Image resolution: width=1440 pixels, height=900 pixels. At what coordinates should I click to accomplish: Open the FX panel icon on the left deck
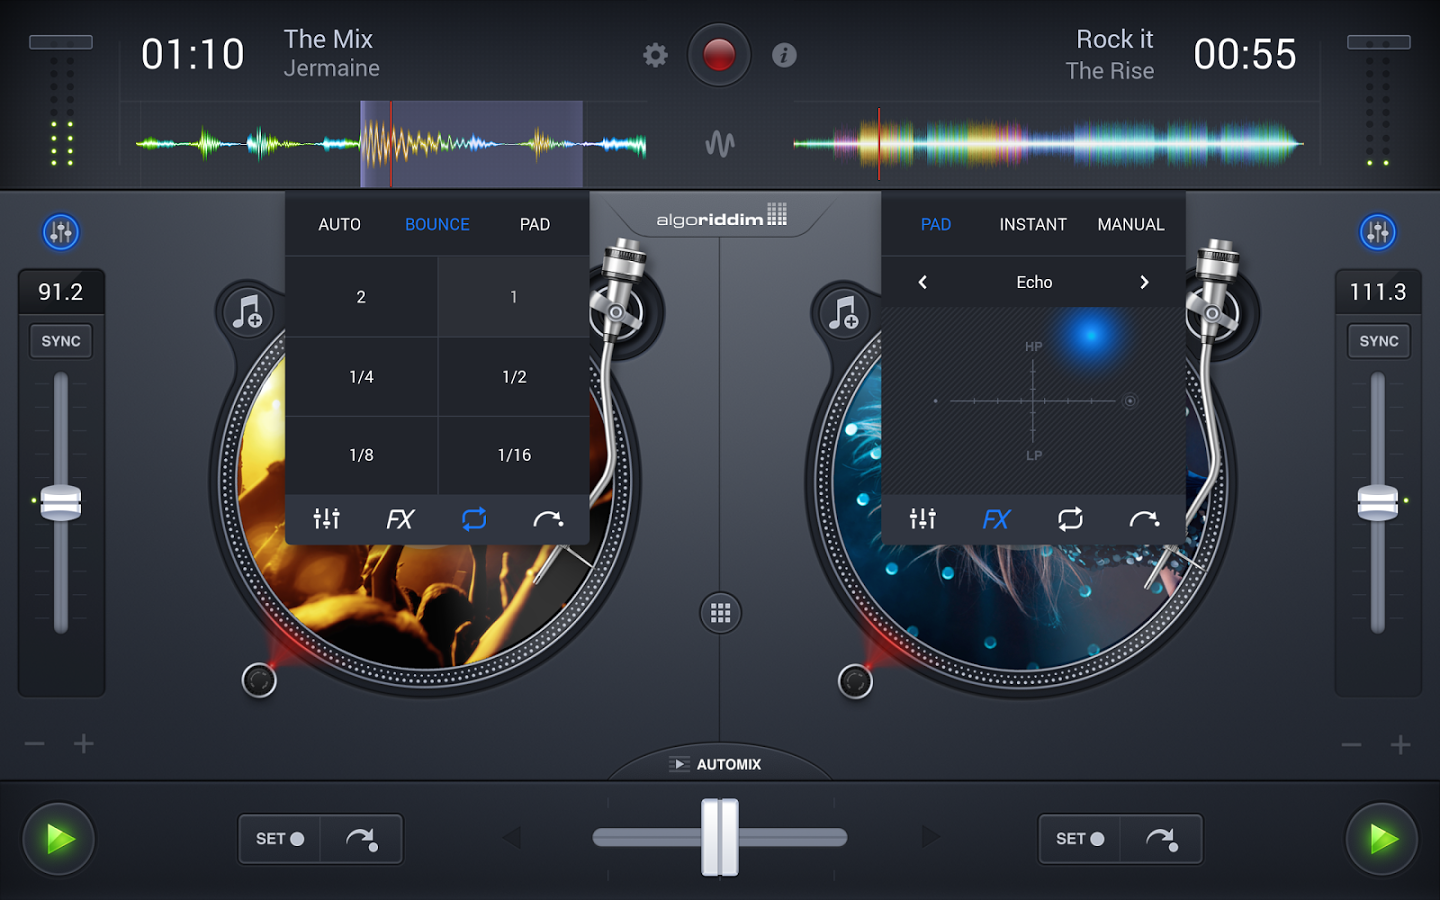[399, 519]
